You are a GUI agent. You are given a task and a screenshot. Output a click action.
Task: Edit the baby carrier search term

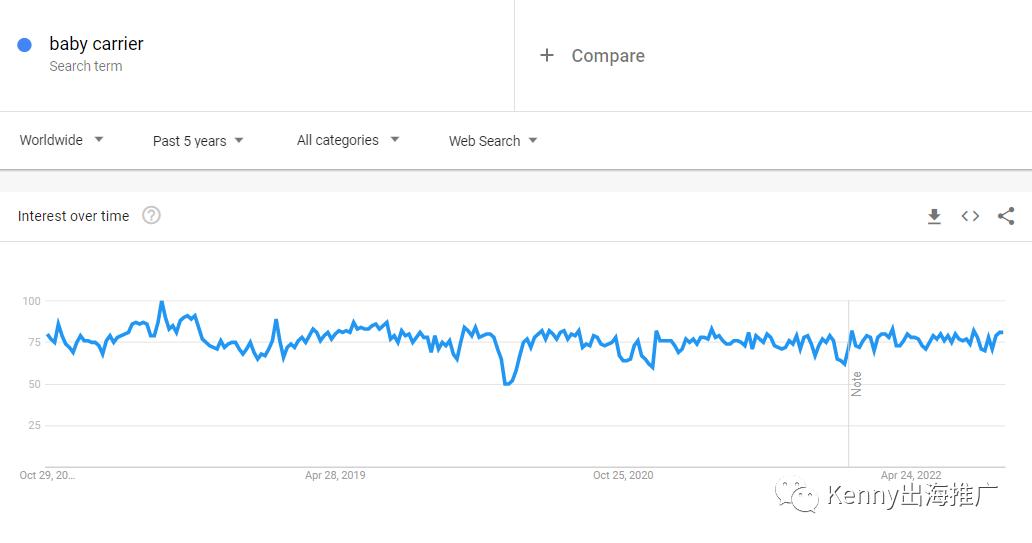click(96, 44)
